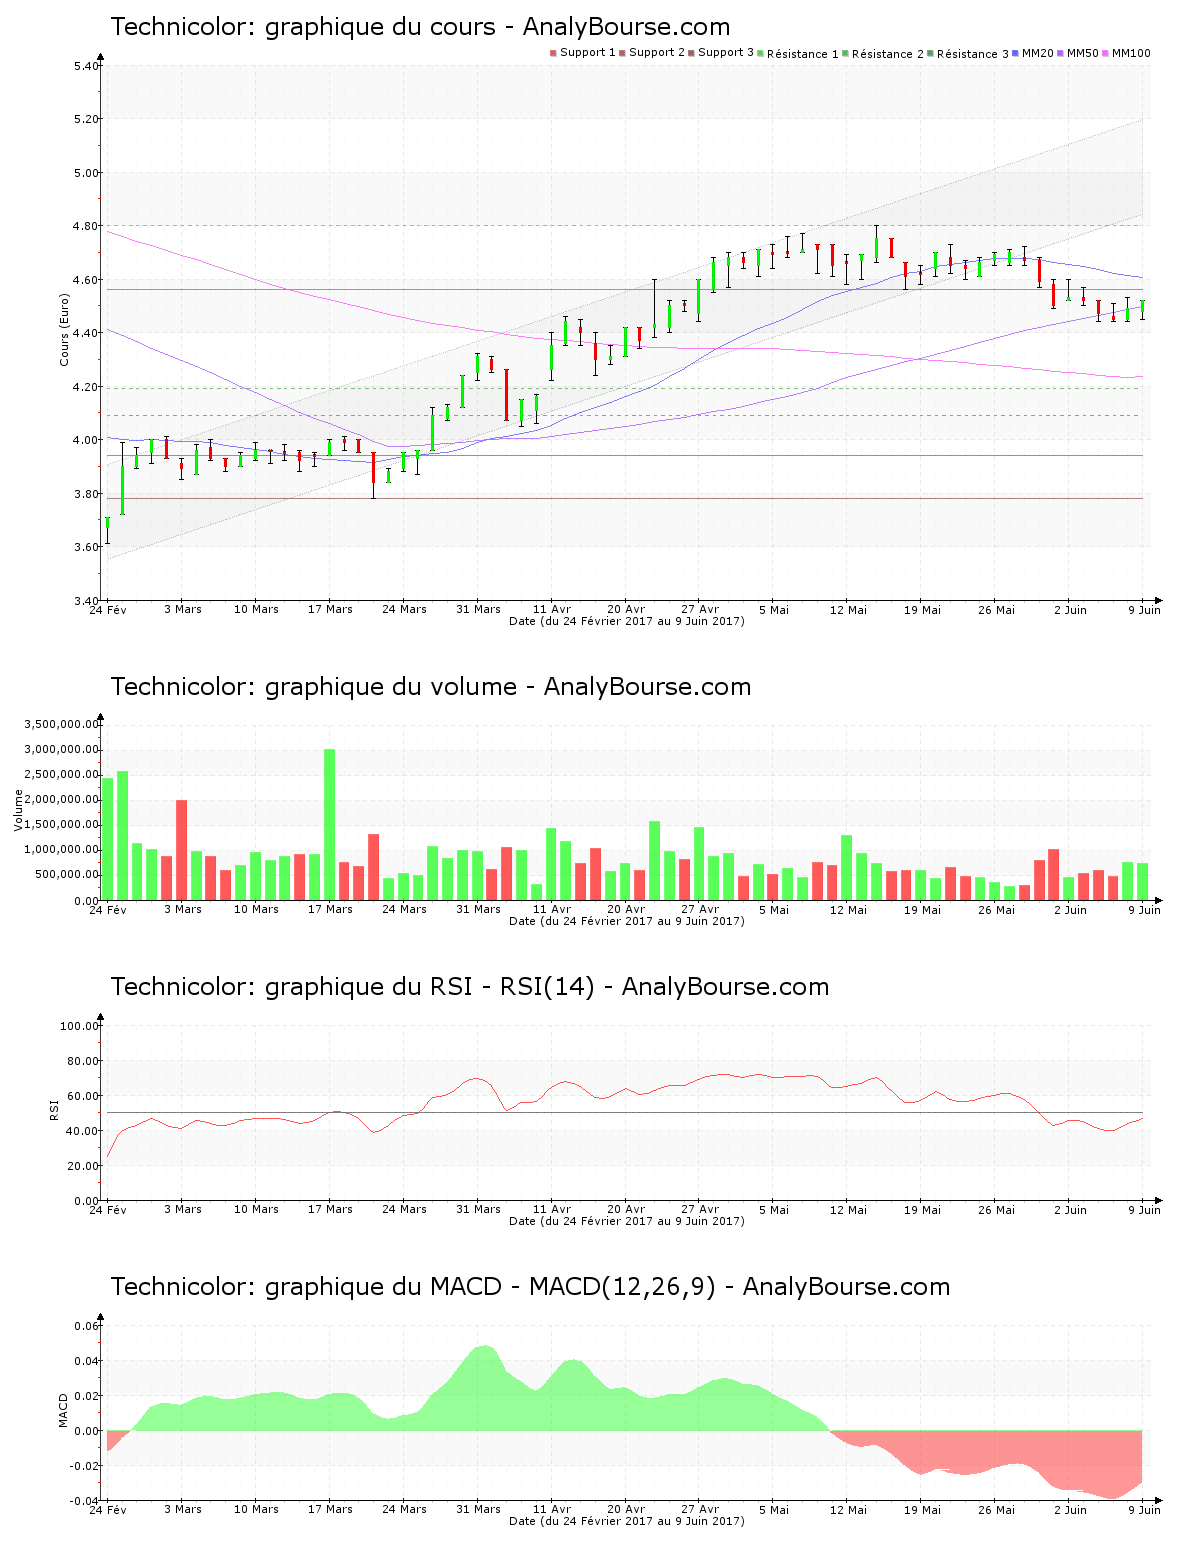Click '24 Fév' date on price chart

tap(108, 609)
